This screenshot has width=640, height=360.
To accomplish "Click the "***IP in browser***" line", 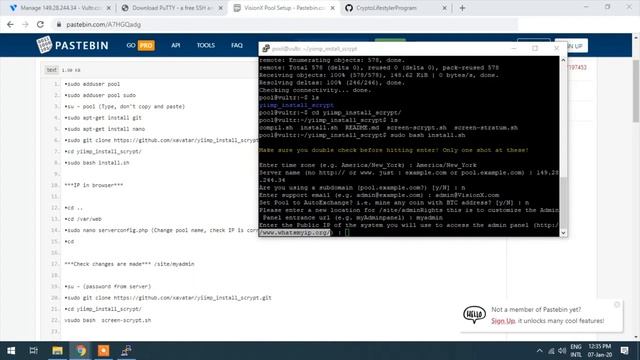I will coord(93,185).
